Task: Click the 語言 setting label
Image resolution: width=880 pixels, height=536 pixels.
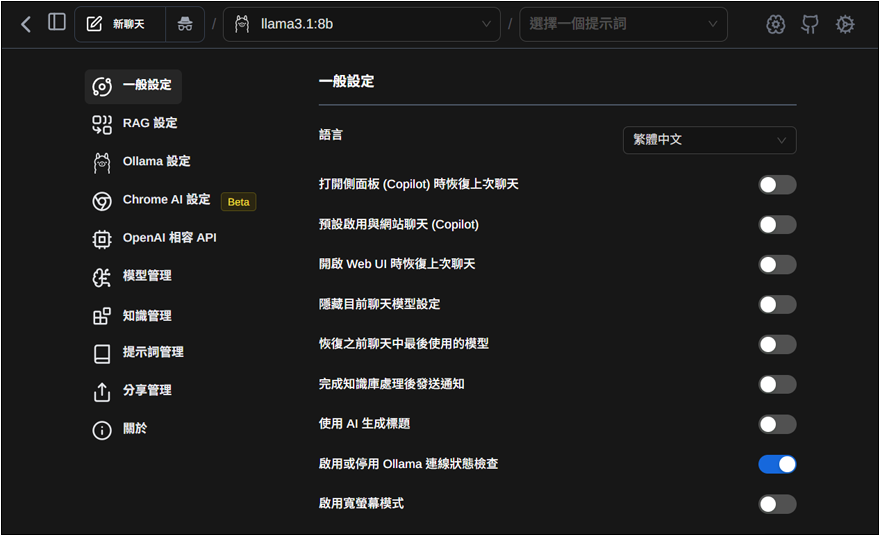Action: tap(331, 135)
